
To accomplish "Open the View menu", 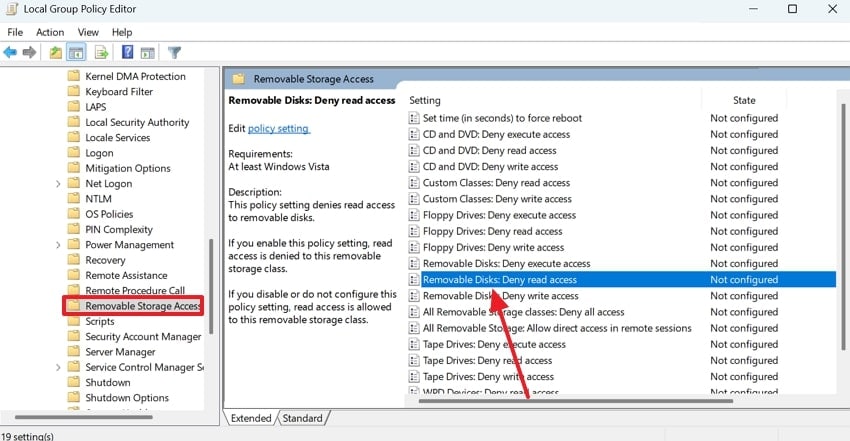I will tap(88, 33).
